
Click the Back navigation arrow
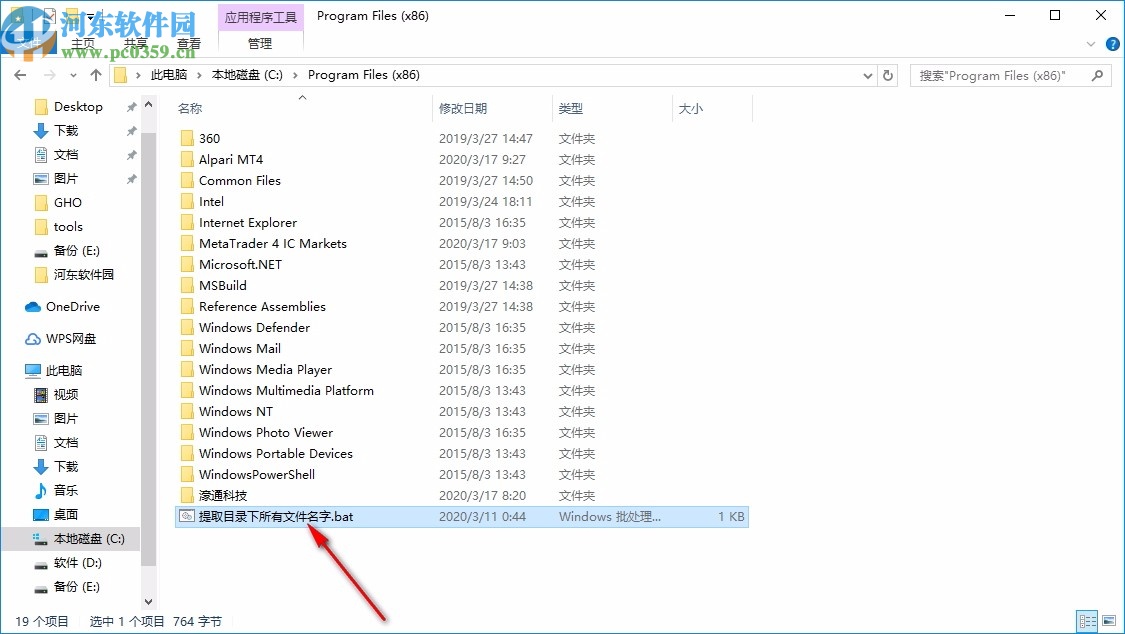point(20,74)
